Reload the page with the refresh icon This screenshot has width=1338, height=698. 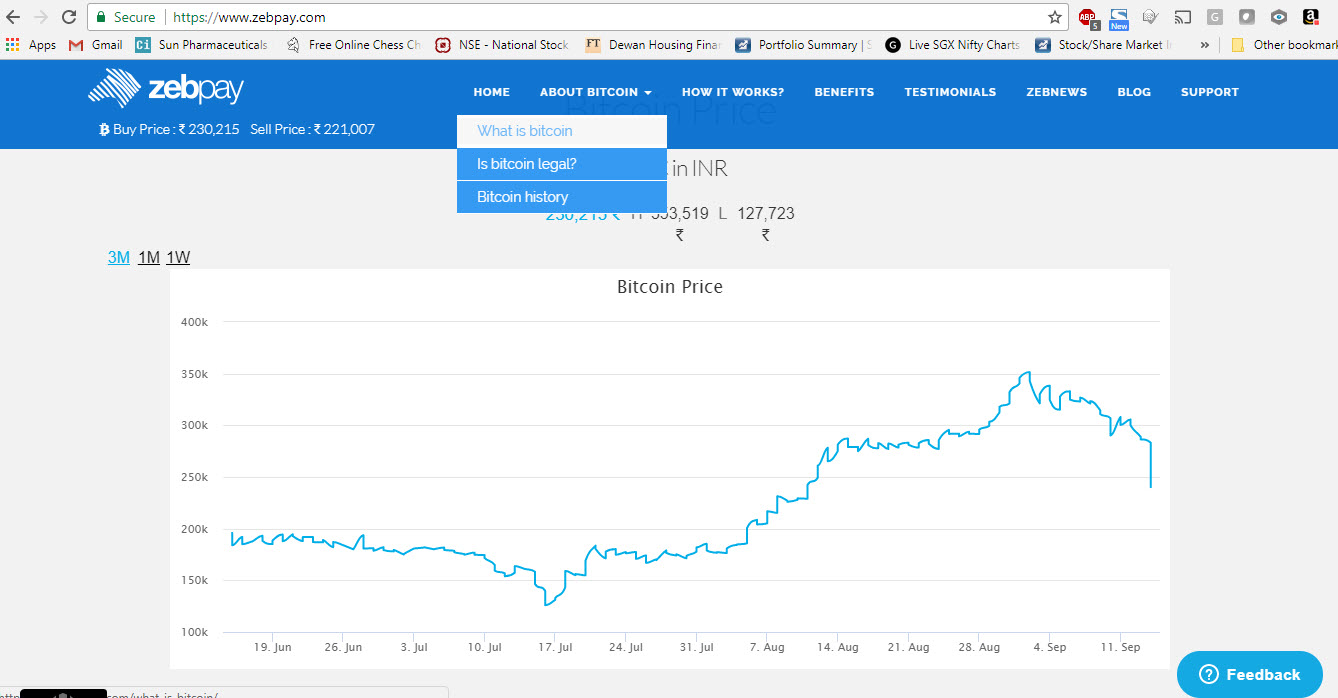(x=69, y=17)
